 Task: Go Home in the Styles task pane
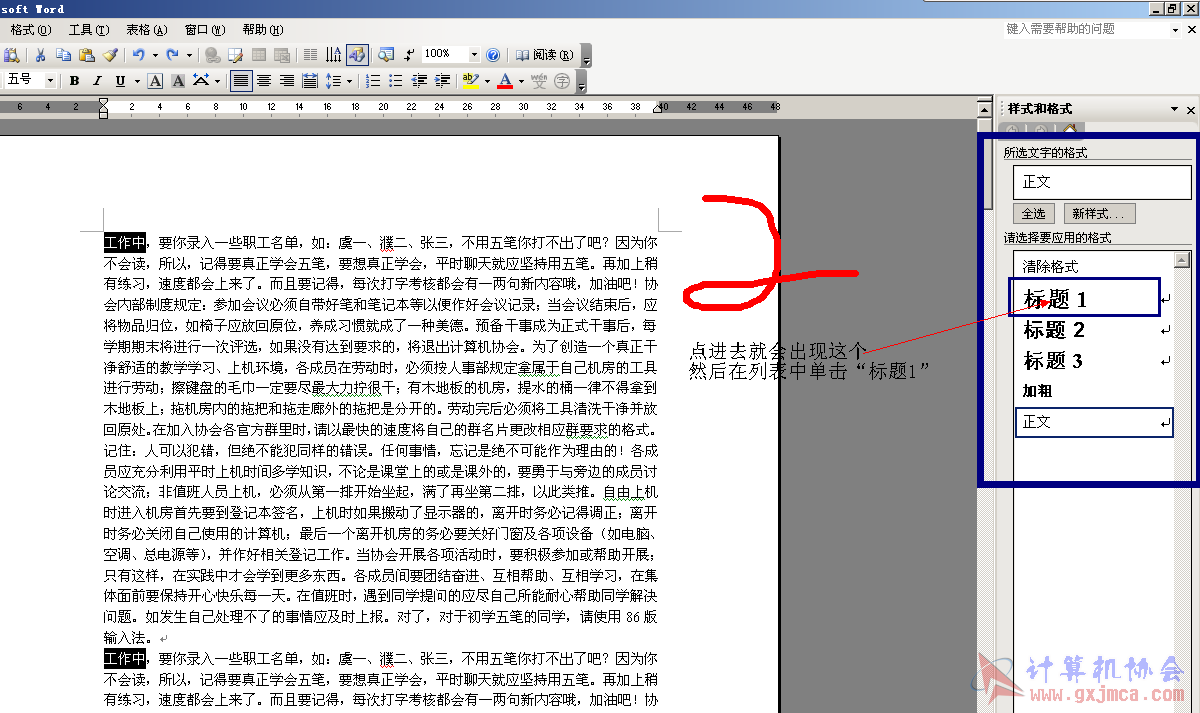[x=1070, y=129]
